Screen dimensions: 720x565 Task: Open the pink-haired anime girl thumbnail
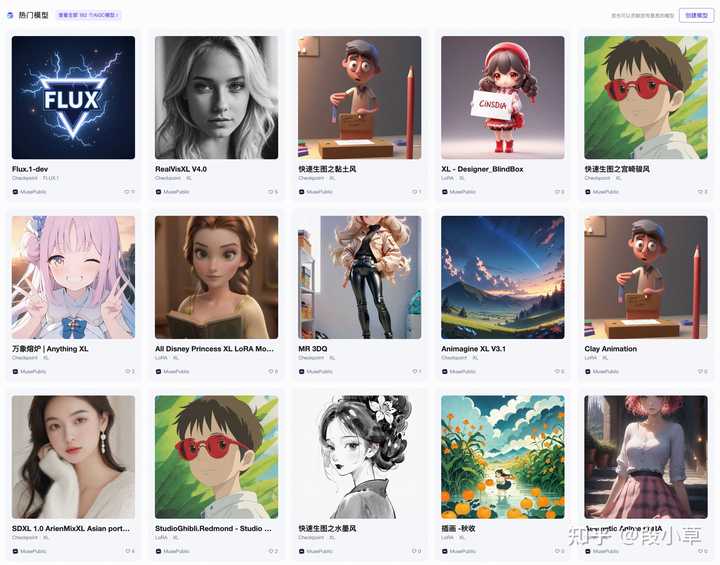73,277
